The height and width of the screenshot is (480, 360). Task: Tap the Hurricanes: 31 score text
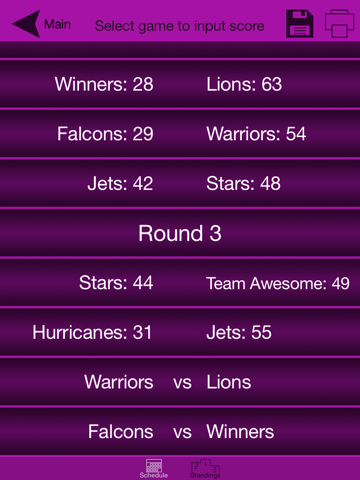92,332
